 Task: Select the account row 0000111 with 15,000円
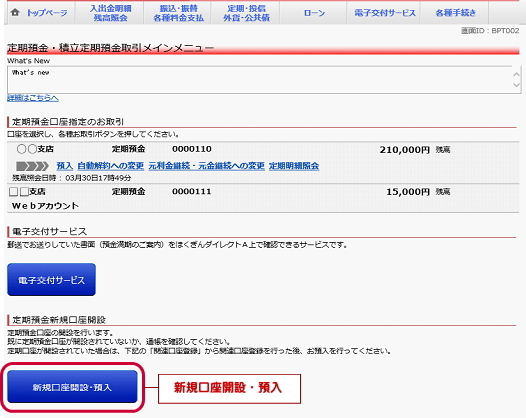click(263, 198)
